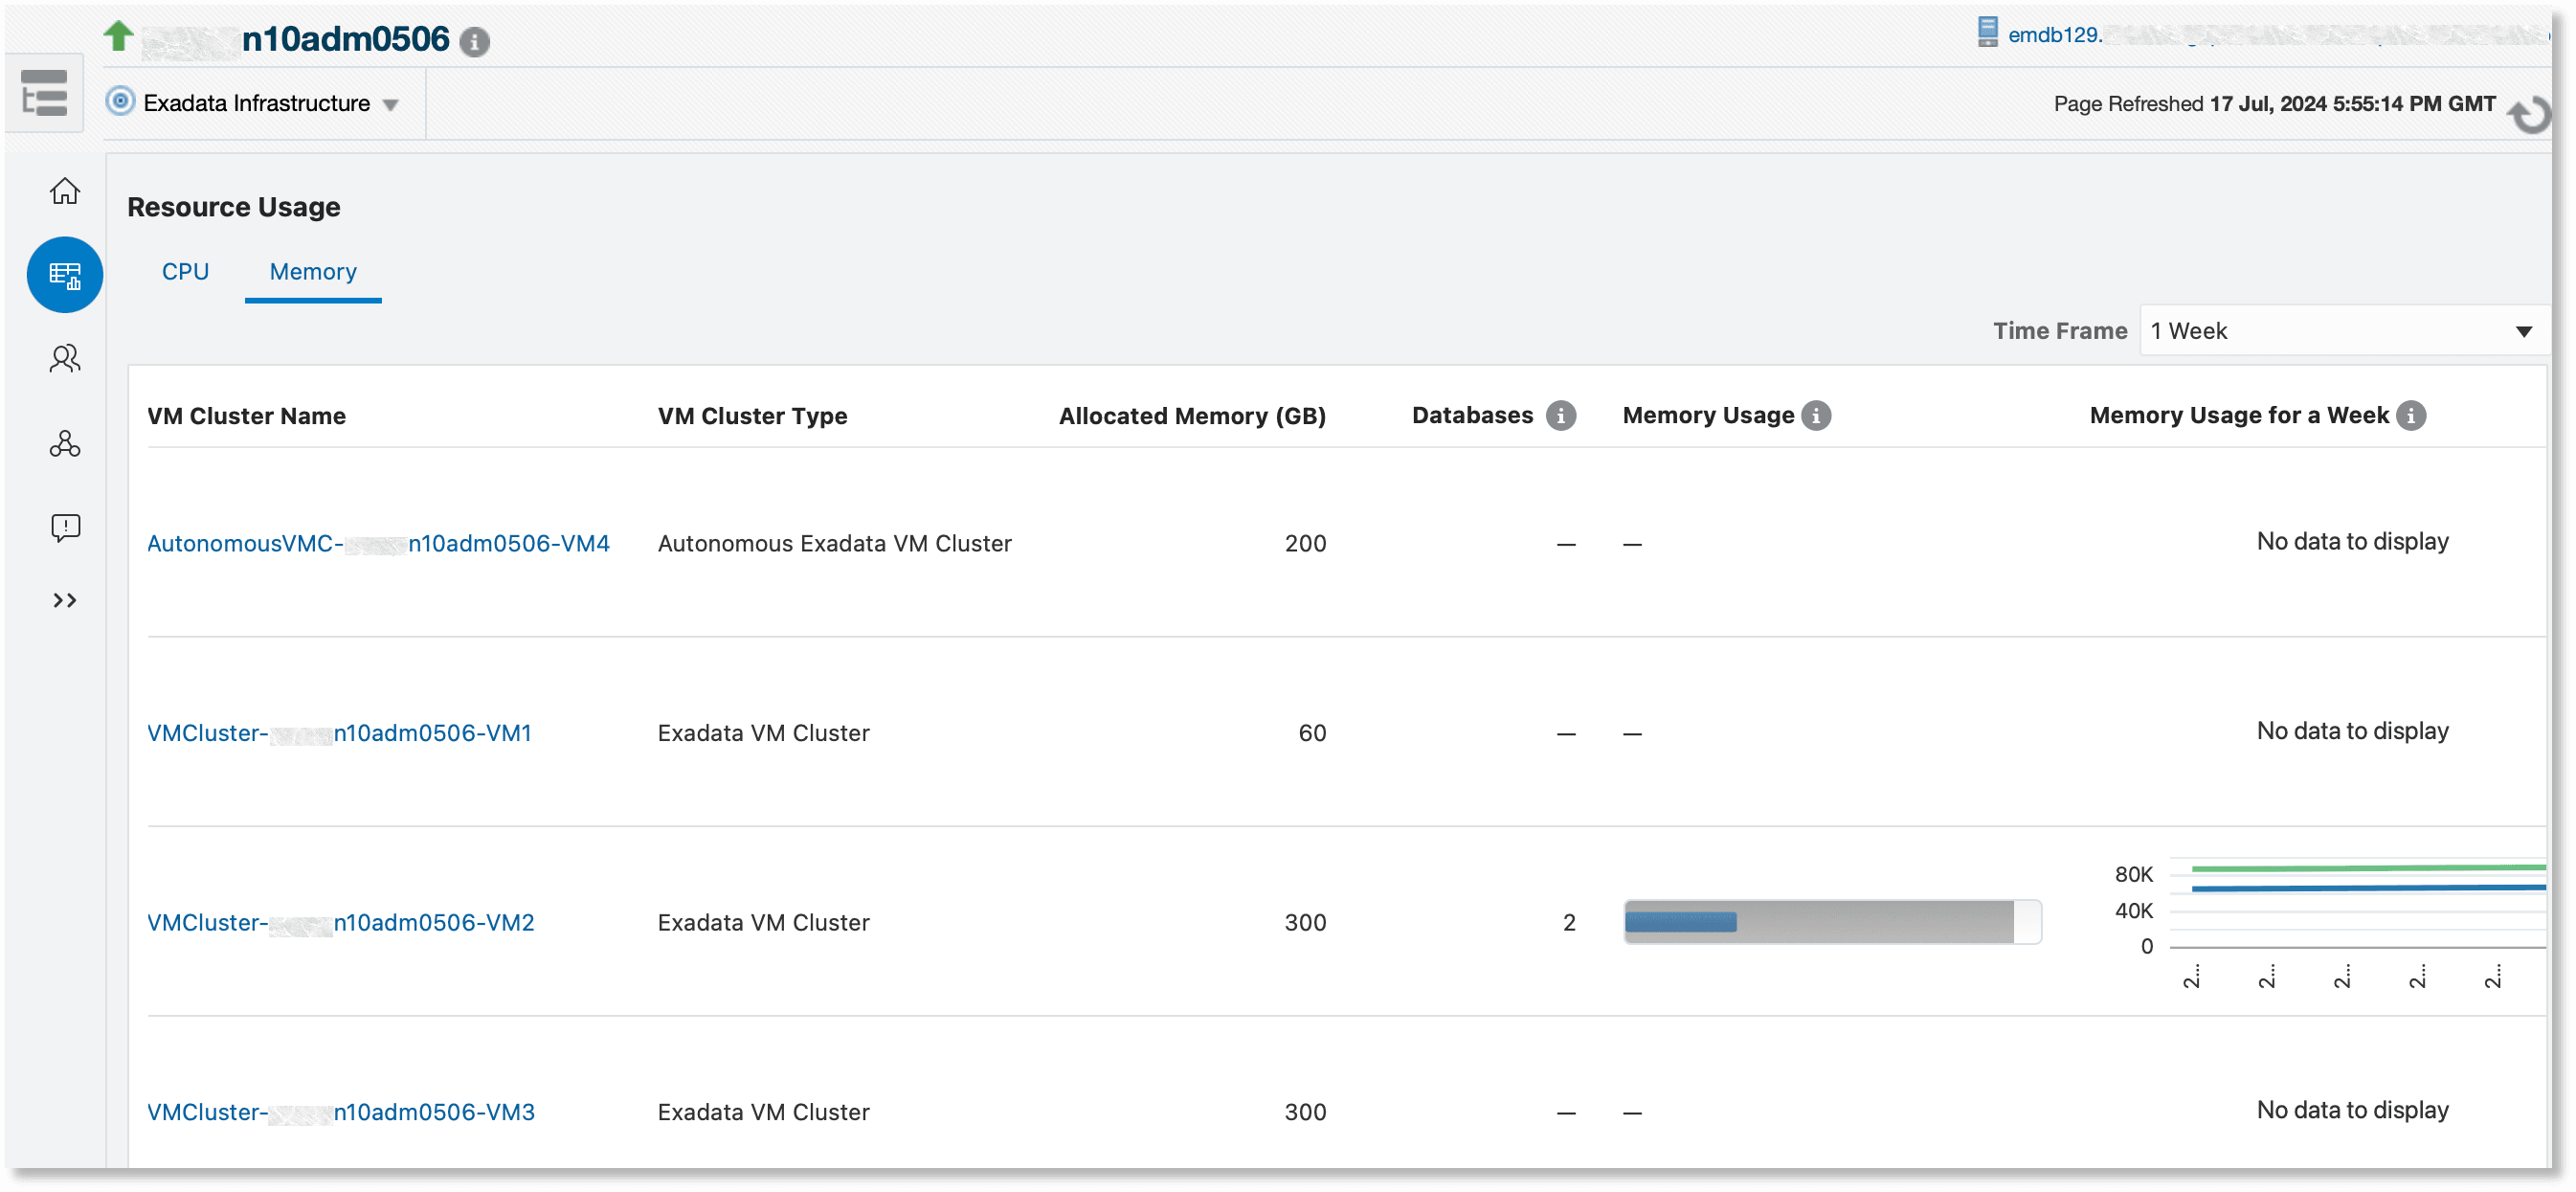This screenshot has width=2576, height=1192.
Task: Click the Home icon in the left sidebar
Action: pyautogui.click(x=64, y=191)
